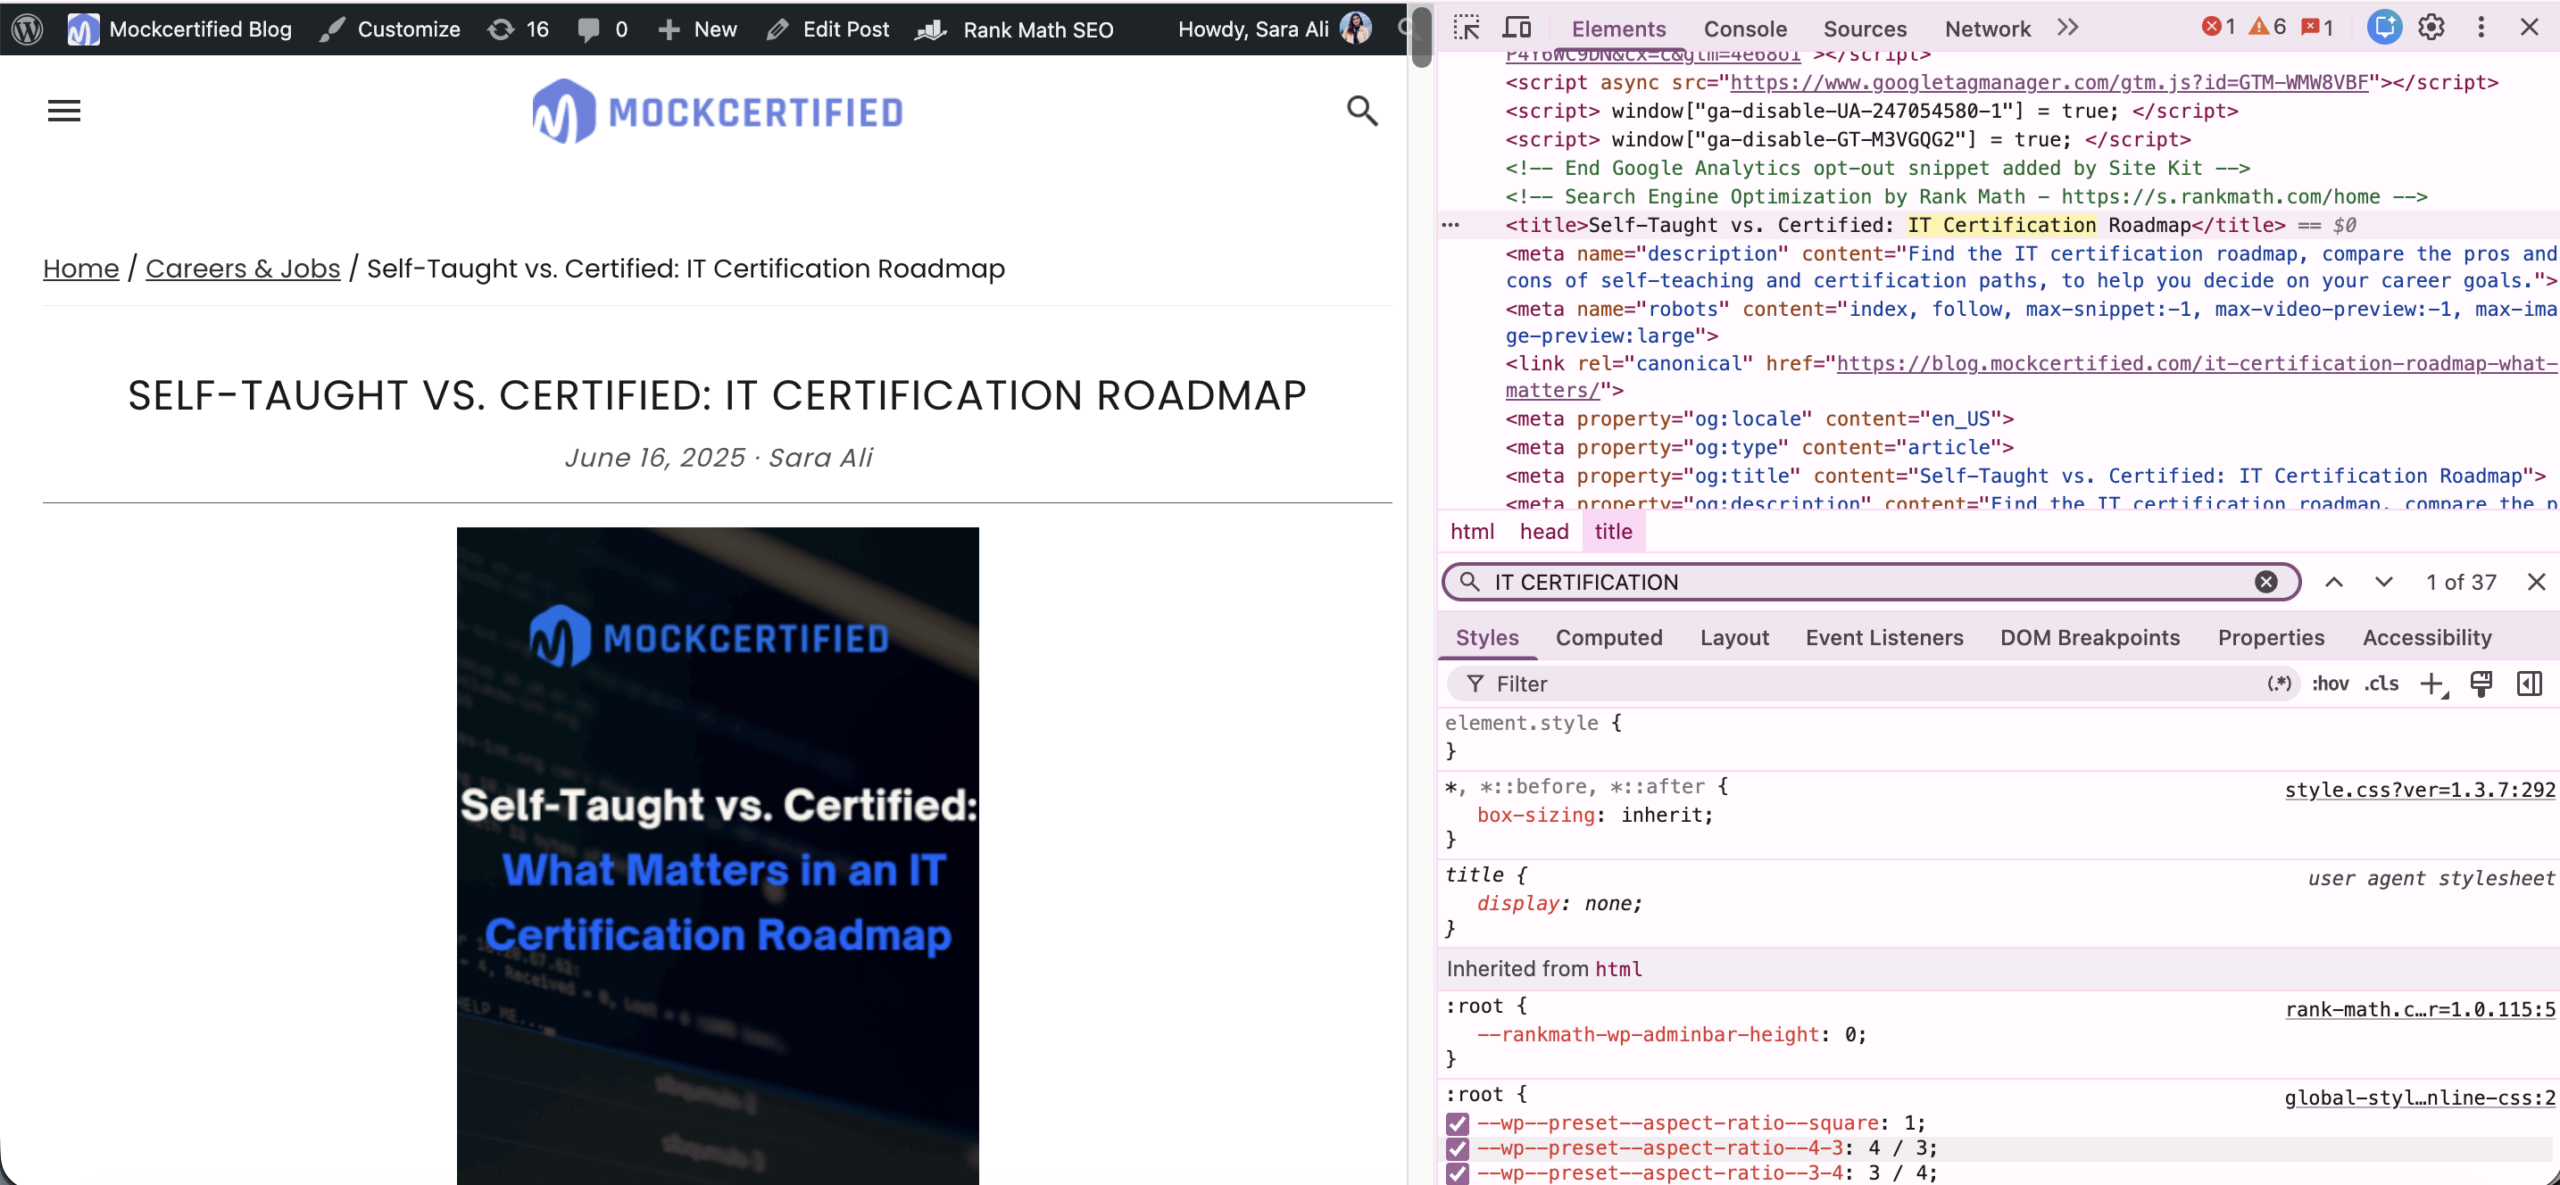
Task: Clear the DevTools search field text
Action: coord(2266,582)
